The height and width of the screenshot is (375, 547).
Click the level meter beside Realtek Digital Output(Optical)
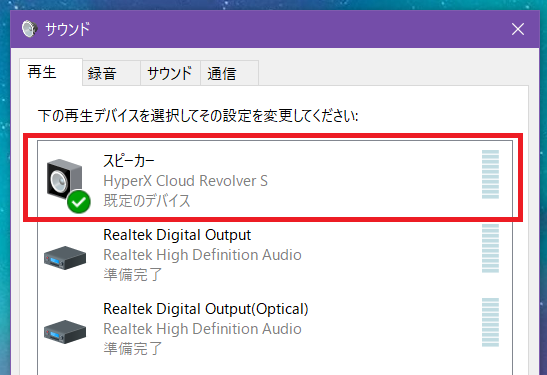(x=490, y=322)
